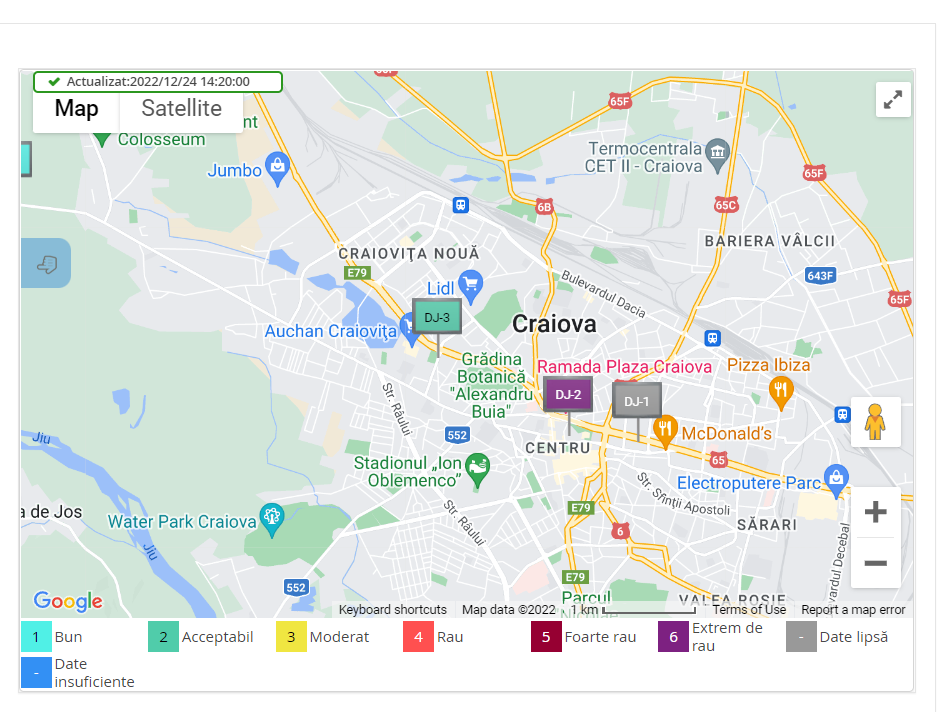Click the Grădina Botanică label
942x712 pixels.
[x=491, y=385]
